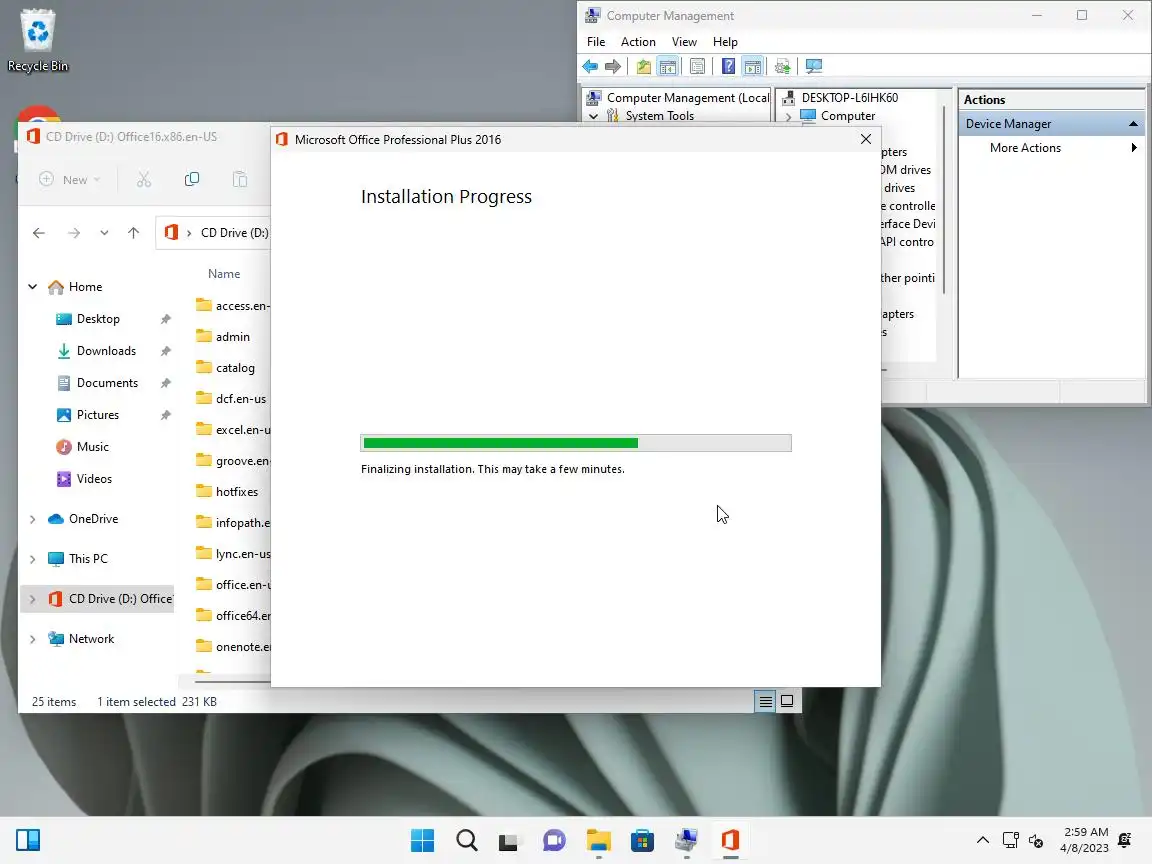Collapse System Tools tree node
The height and width of the screenshot is (864, 1152).
point(593,116)
